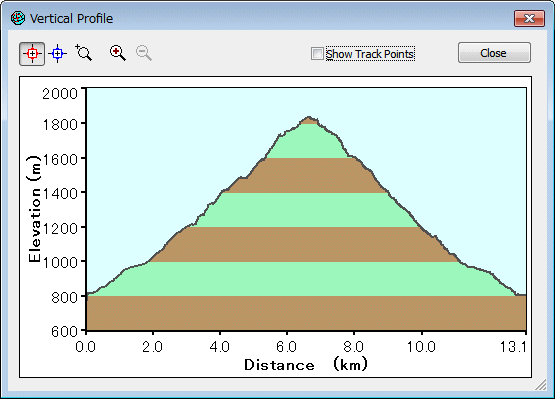The height and width of the screenshot is (399, 555).
Task: Click the 600 elevation axis label
Action: coord(64,332)
